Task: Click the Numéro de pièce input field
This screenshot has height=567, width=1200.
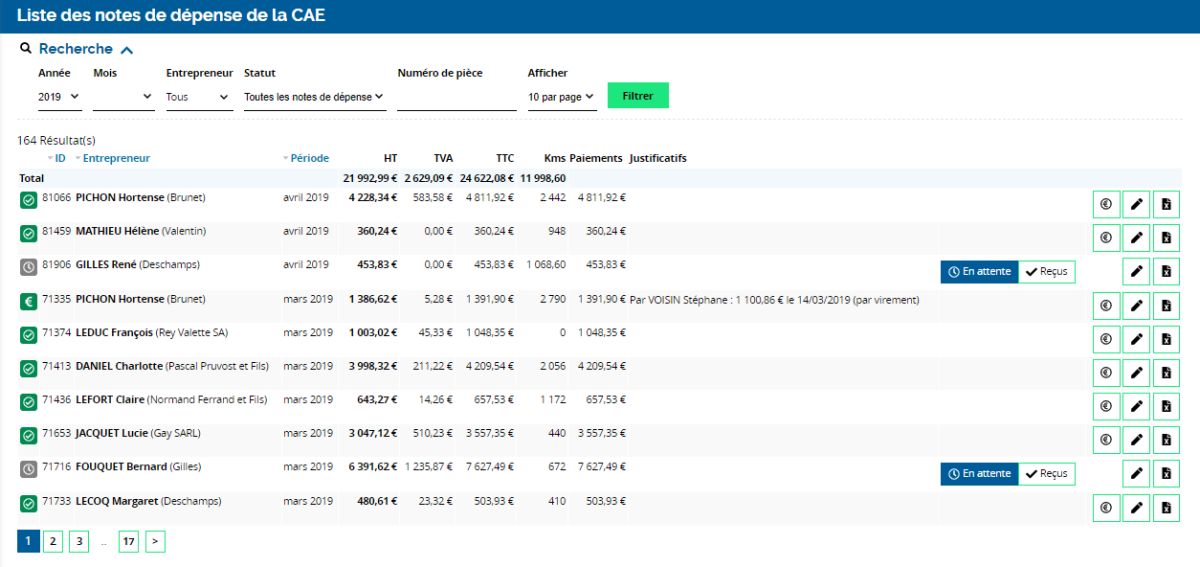Action: 456,97
